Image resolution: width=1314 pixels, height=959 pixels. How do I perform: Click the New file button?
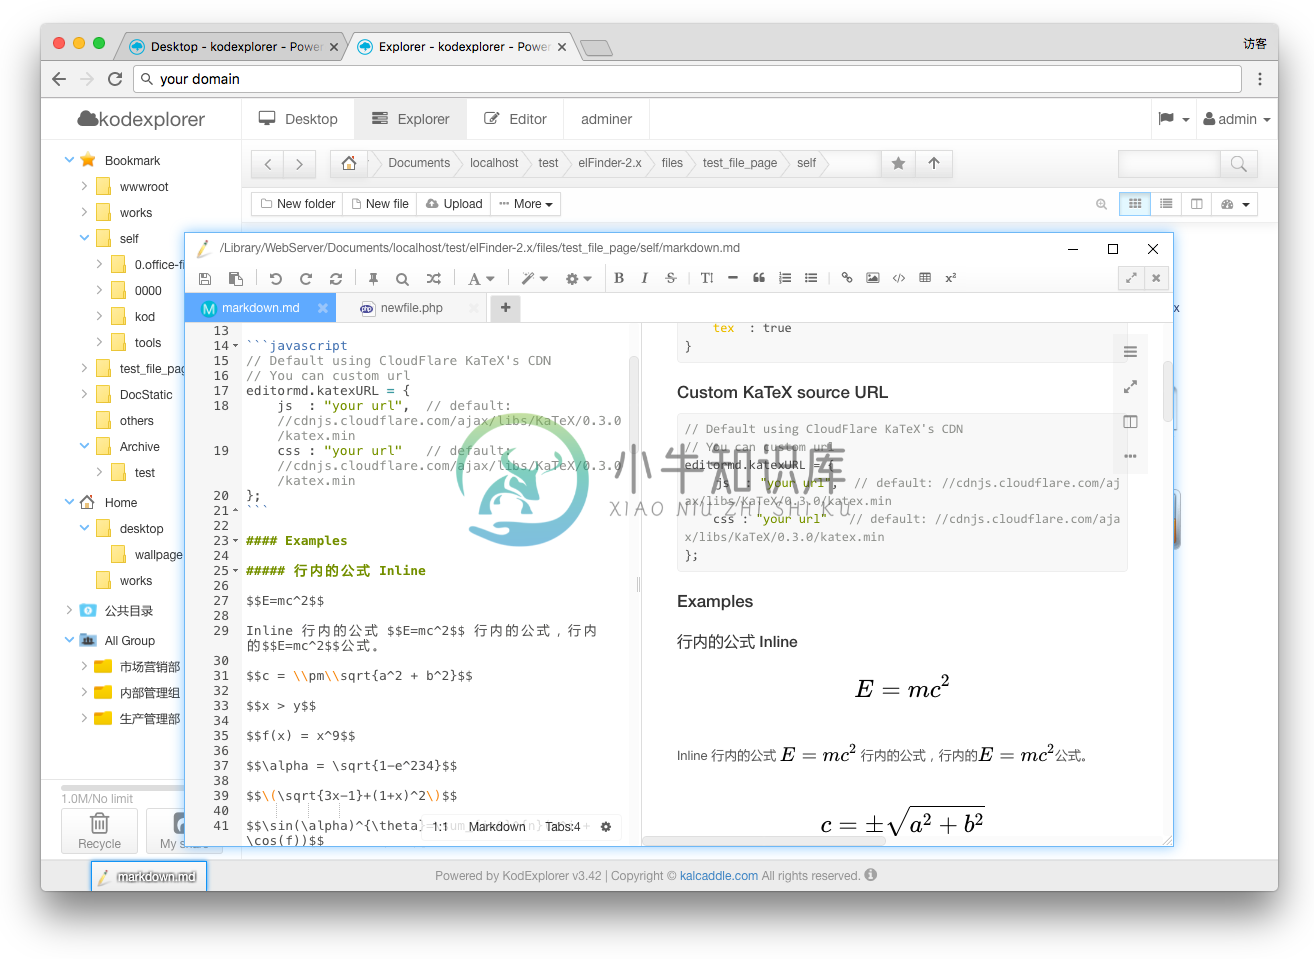(x=380, y=204)
